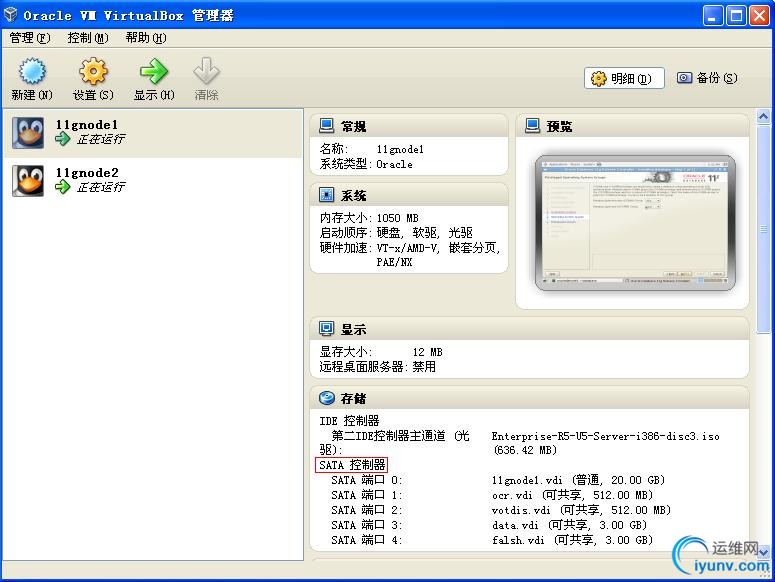Click the IDE 控制器 label
The width and height of the screenshot is (775, 582).
coord(349,421)
